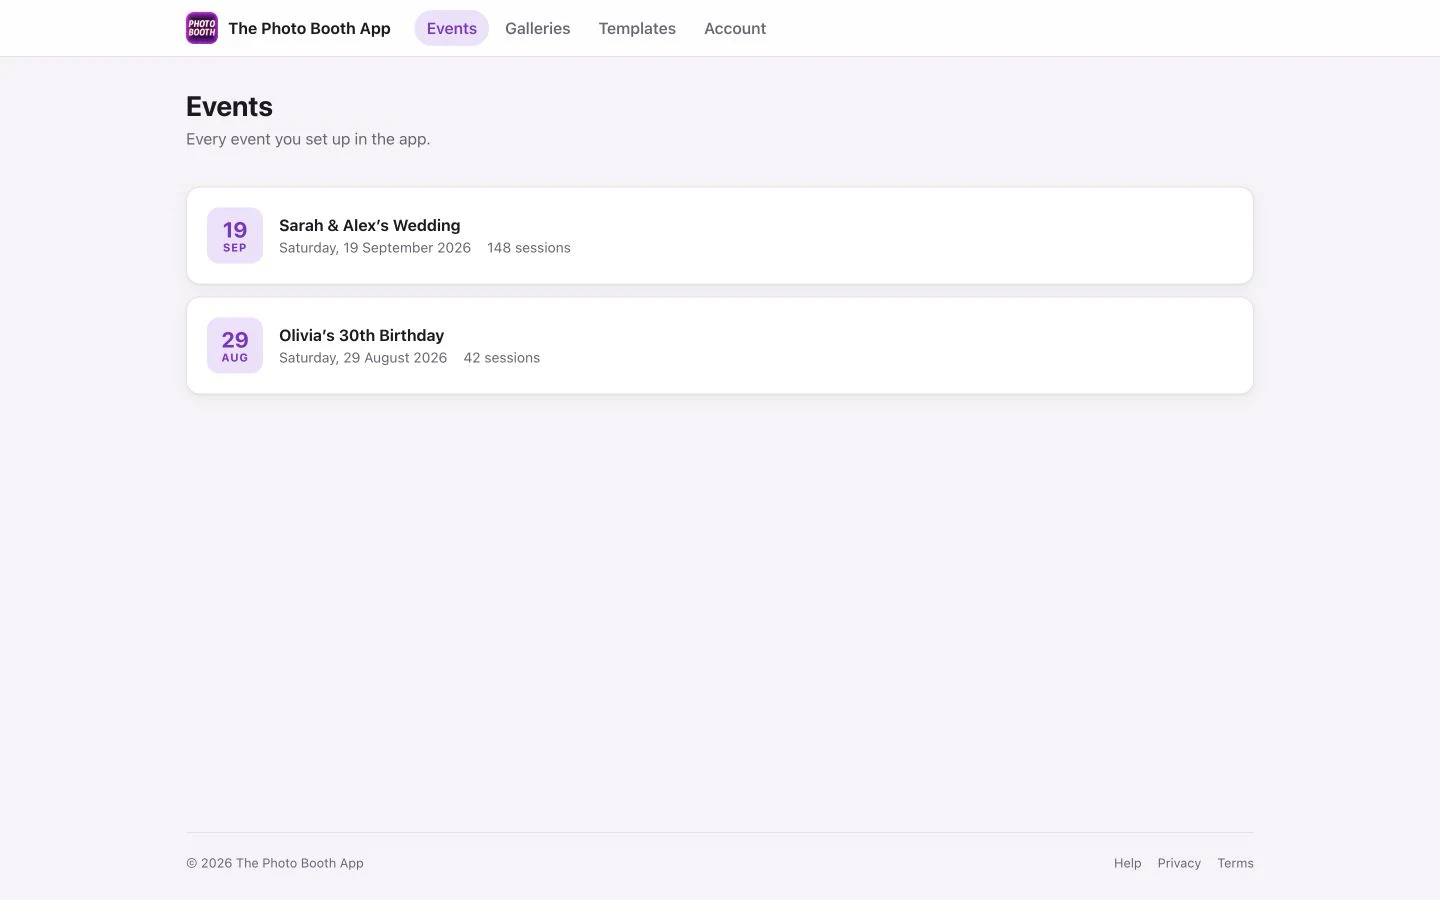Click The Photo Booth App brand name
This screenshot has height=900, width=1440.
pyautogui.click(x=309, y=28)
